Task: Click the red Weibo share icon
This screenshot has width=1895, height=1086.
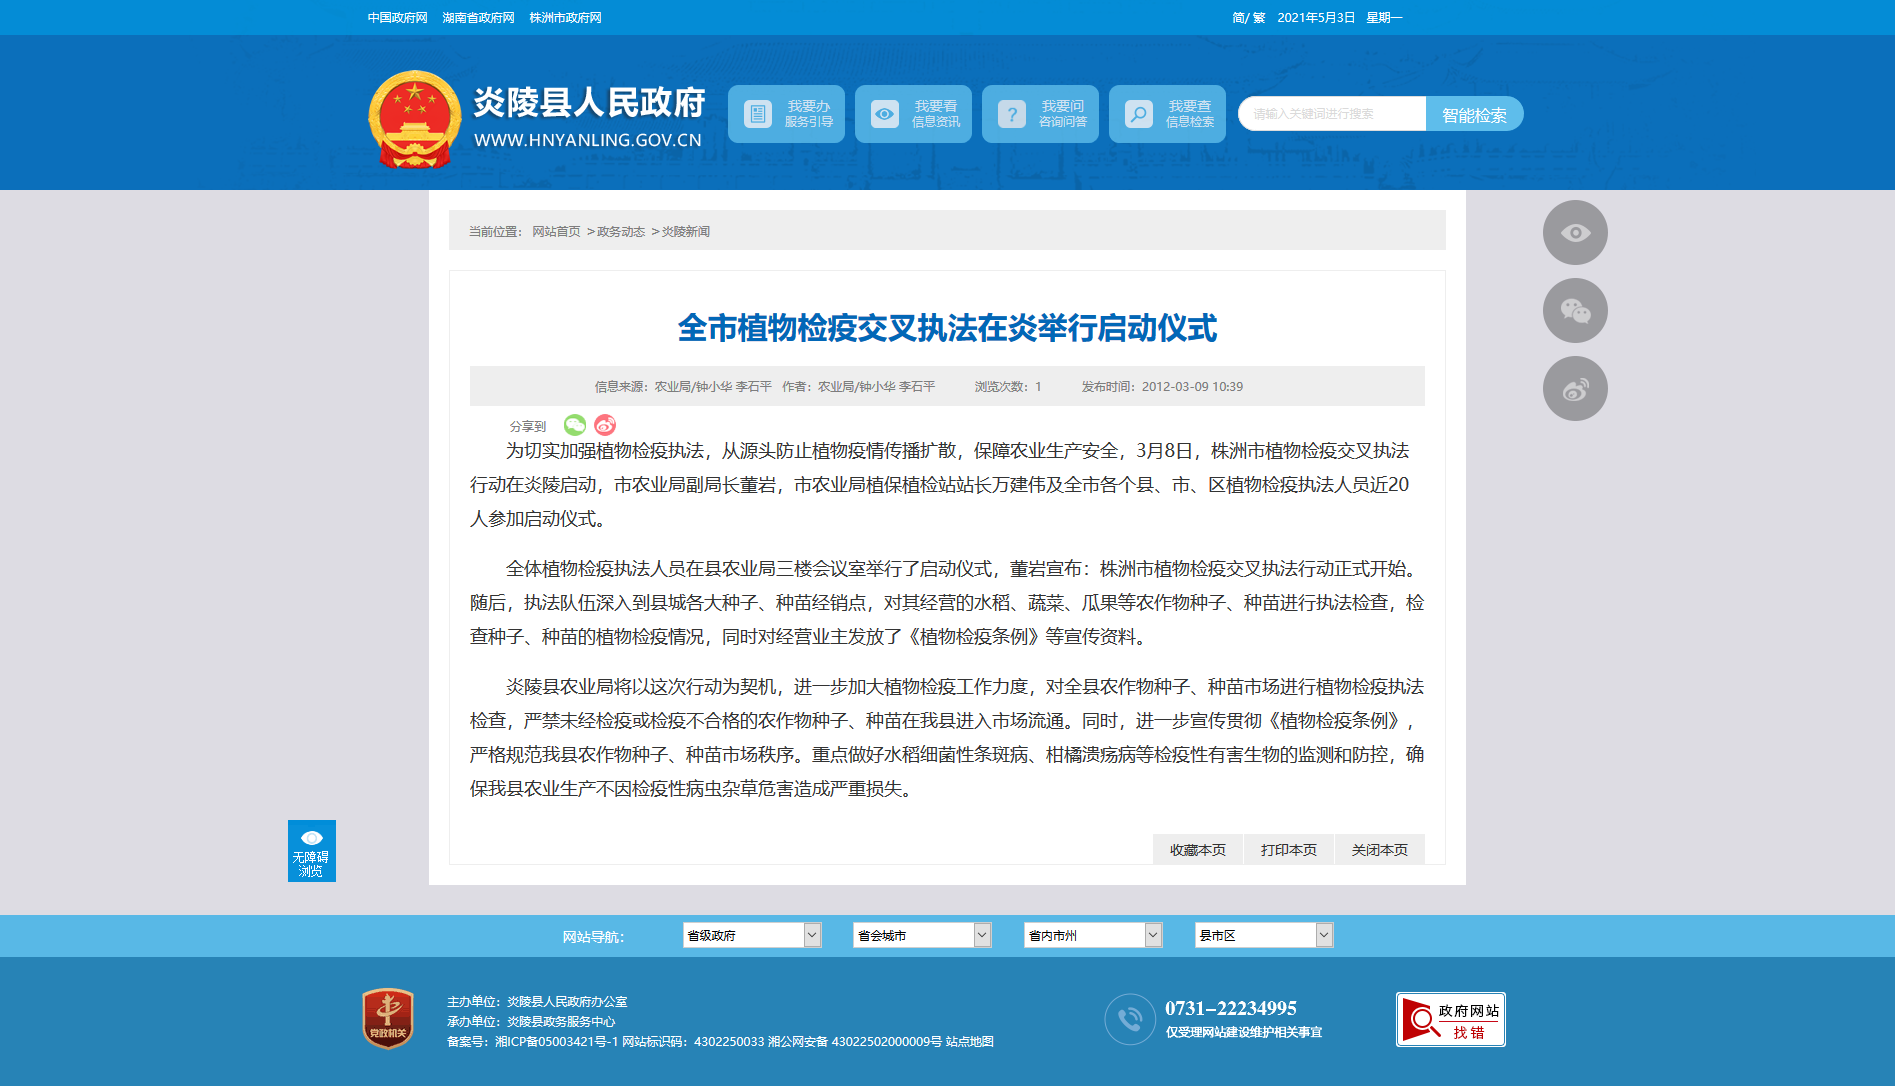Action: pos(605,425)
